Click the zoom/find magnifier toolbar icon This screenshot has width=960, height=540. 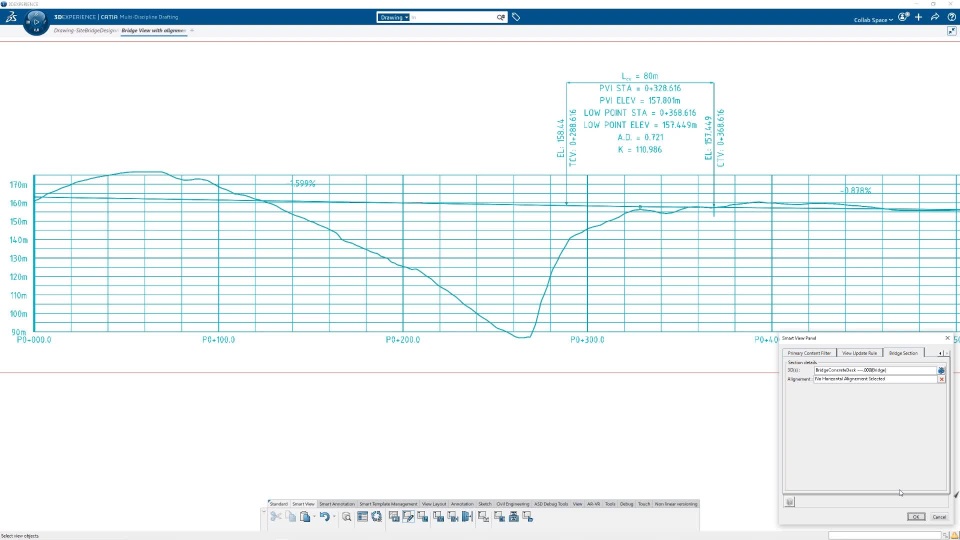click(347, 517)
